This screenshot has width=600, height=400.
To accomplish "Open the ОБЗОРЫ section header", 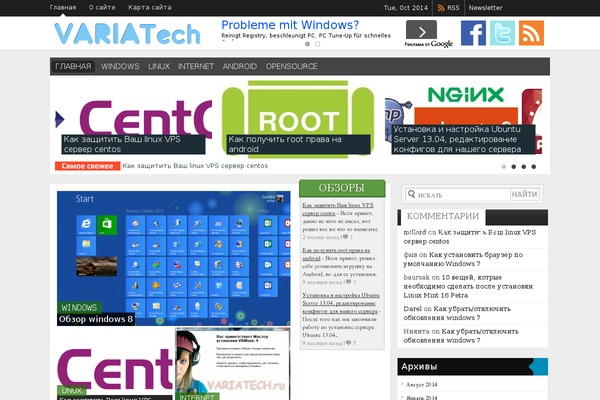I will (342, 188).
